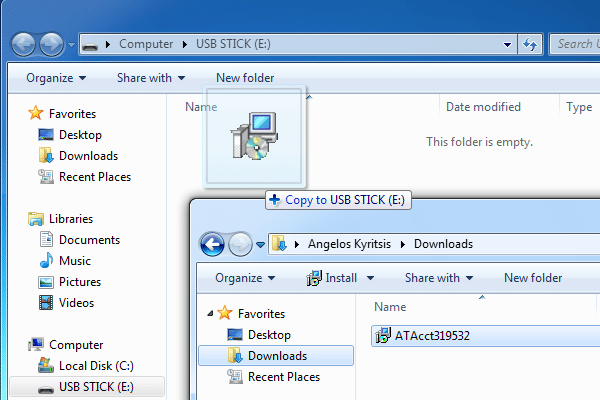Viewport: 600px width, 400px height.
Task: Click the Pictures icon
Action: 46,282
